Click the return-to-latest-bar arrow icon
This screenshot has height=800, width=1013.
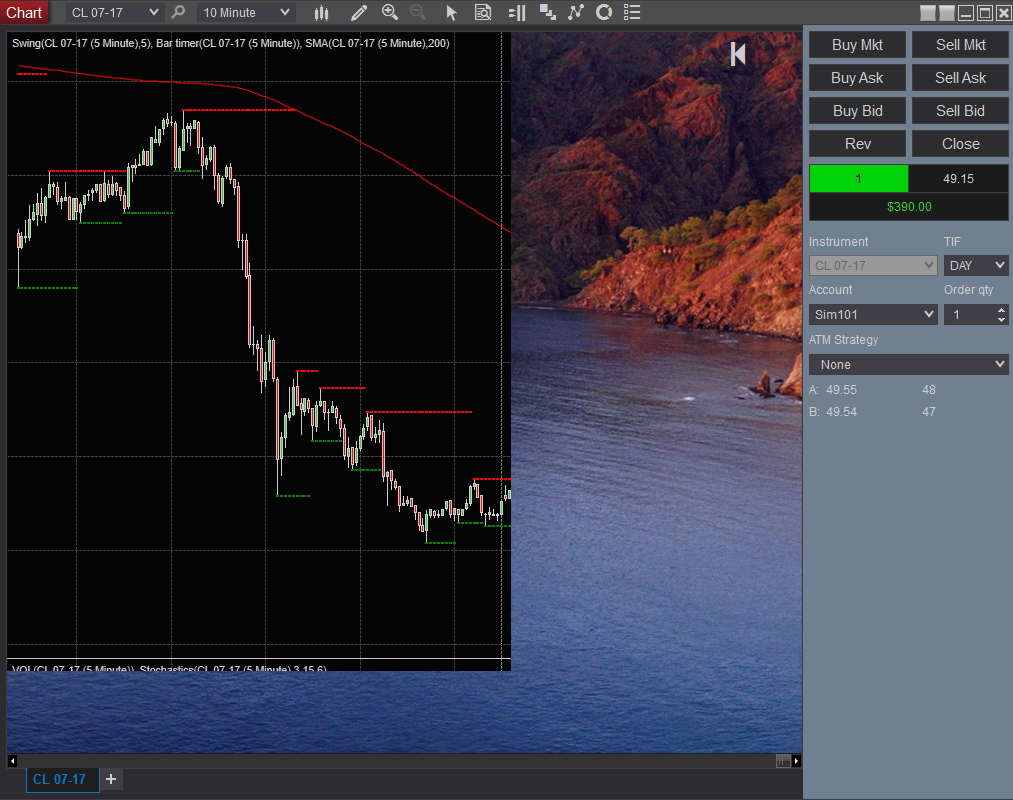[738, 54]
